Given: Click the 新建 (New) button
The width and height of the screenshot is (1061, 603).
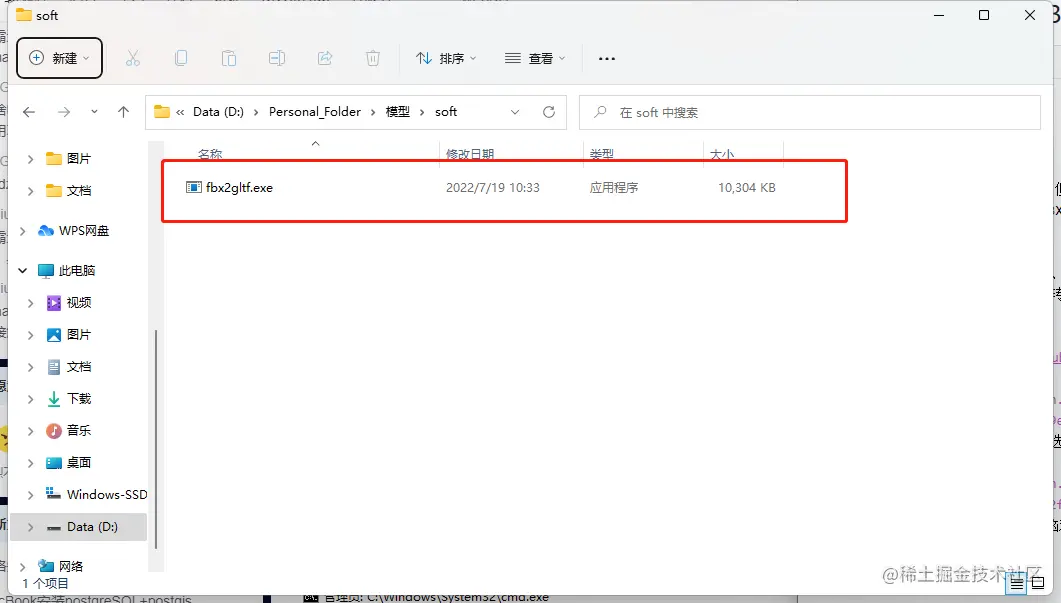Looking at the screenshot, I should (x=60, y=58).
